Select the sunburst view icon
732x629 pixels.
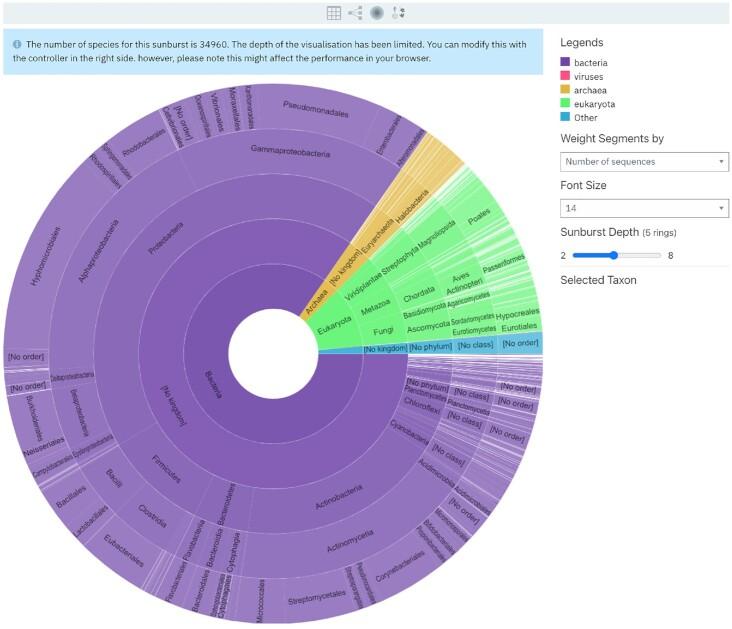coord(377,13)
